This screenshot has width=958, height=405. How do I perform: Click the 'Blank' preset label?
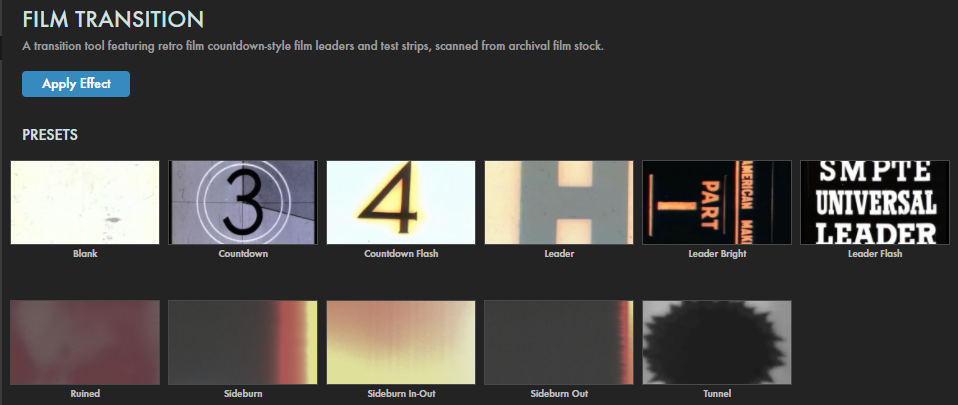point(85,254)
